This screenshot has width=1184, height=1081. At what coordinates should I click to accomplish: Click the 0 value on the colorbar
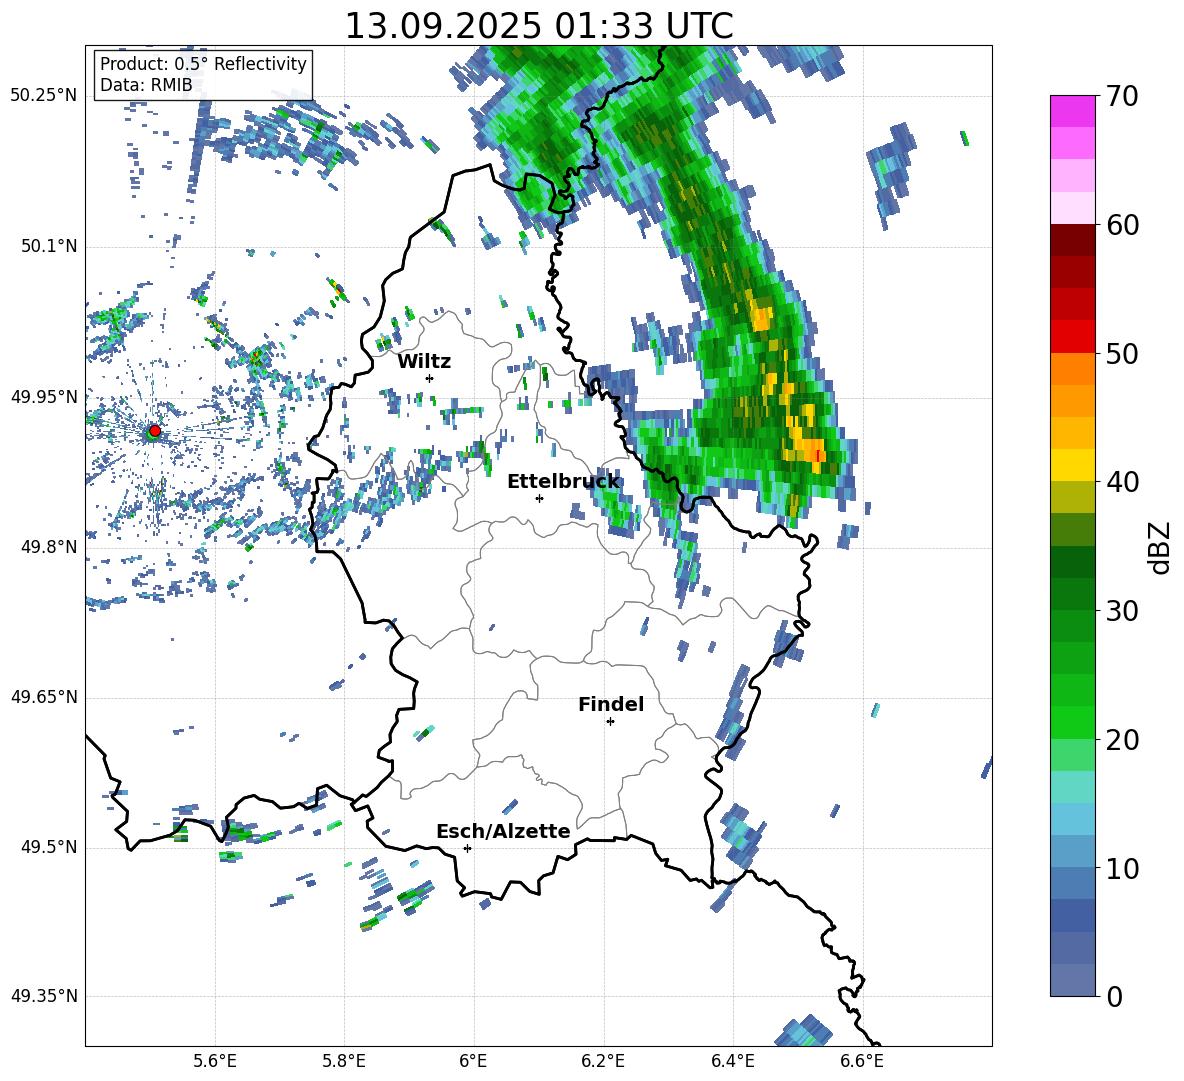tap(1114, 996)
